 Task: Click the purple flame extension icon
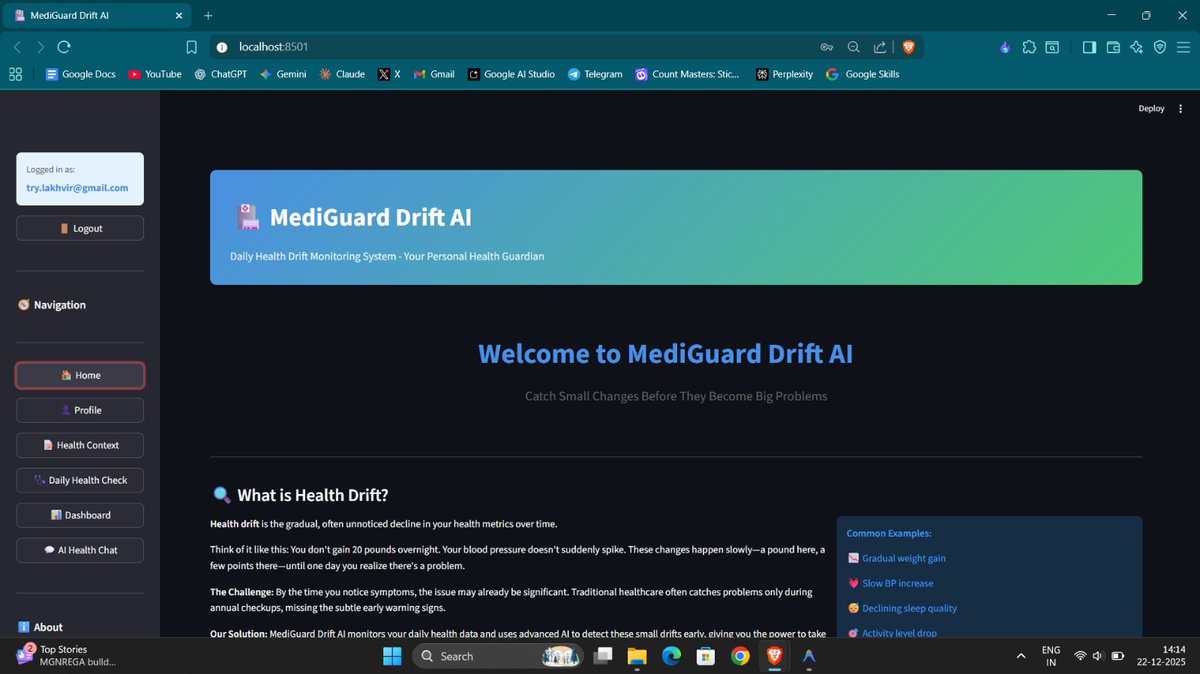1005,46
